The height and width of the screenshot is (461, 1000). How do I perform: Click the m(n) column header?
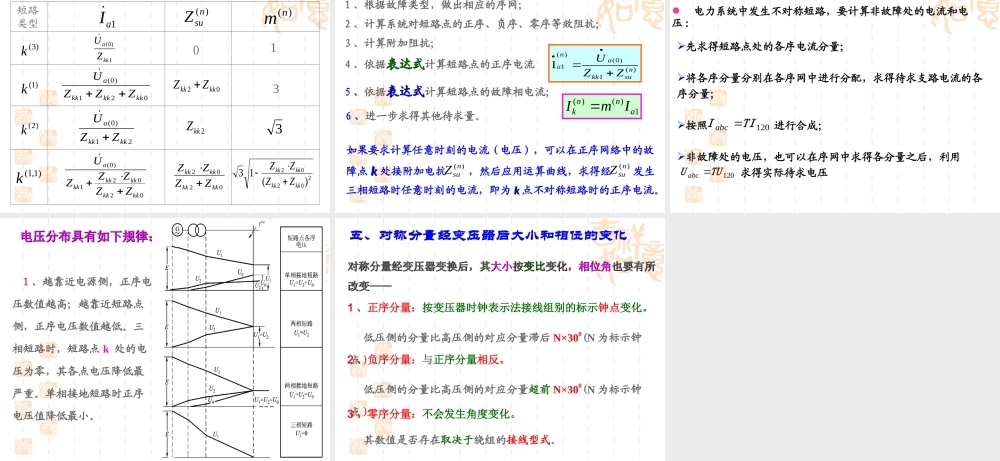(275, 17)
